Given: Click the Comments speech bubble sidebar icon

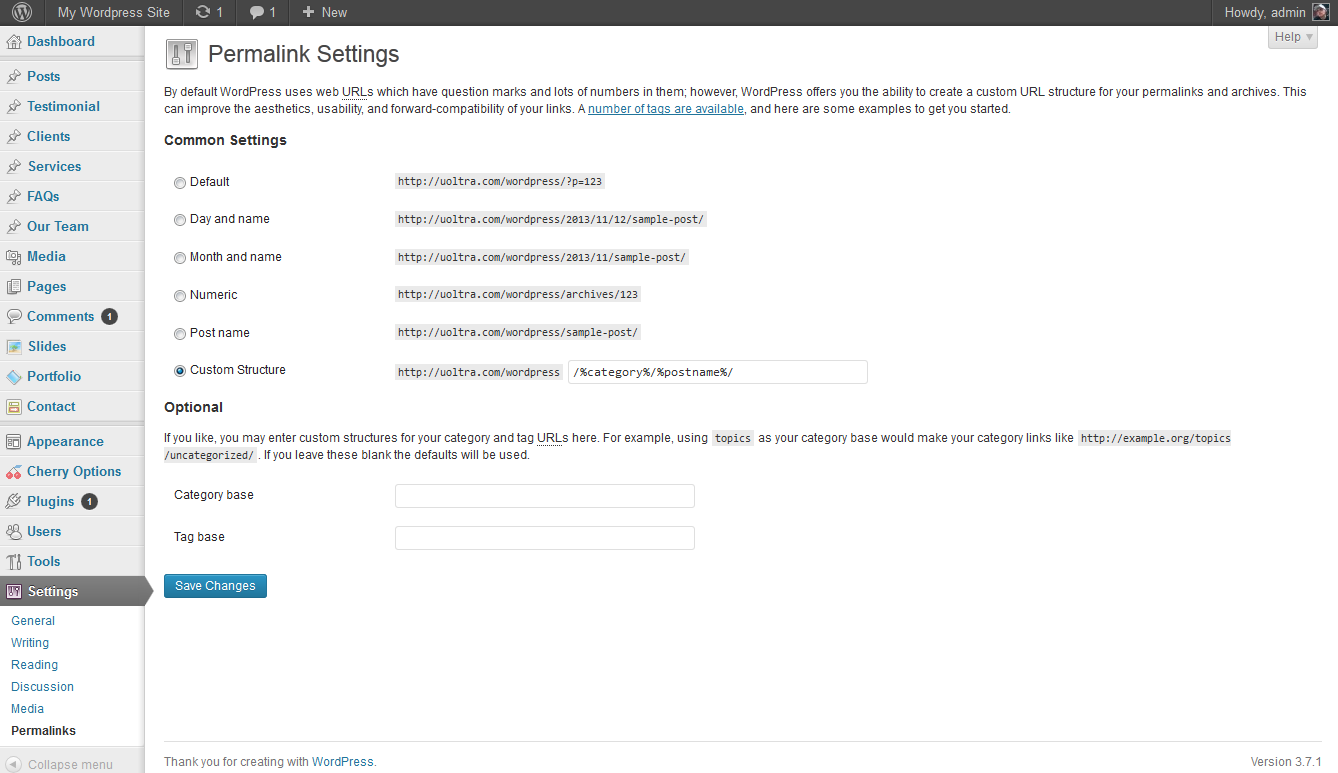Looking at the screenshot, I should [x=14, y=316].
